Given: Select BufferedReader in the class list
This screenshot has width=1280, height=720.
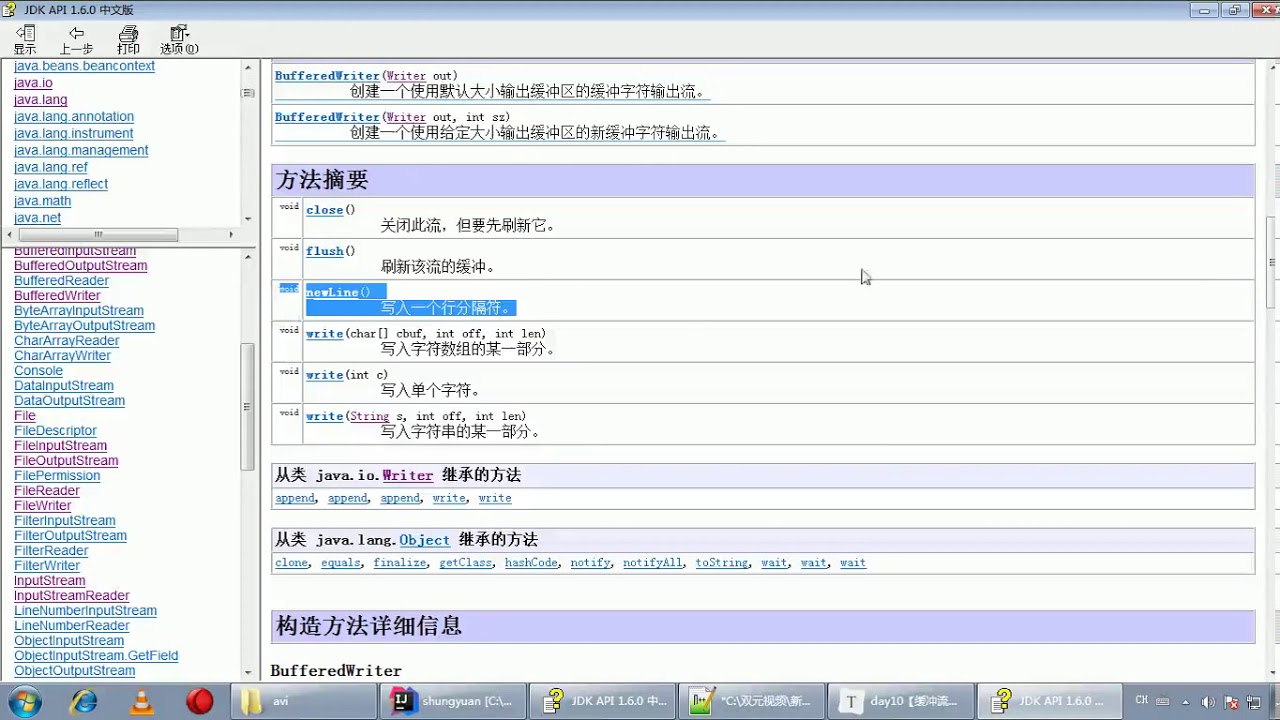Looking at the screenshot, I should tap(61, 281).
